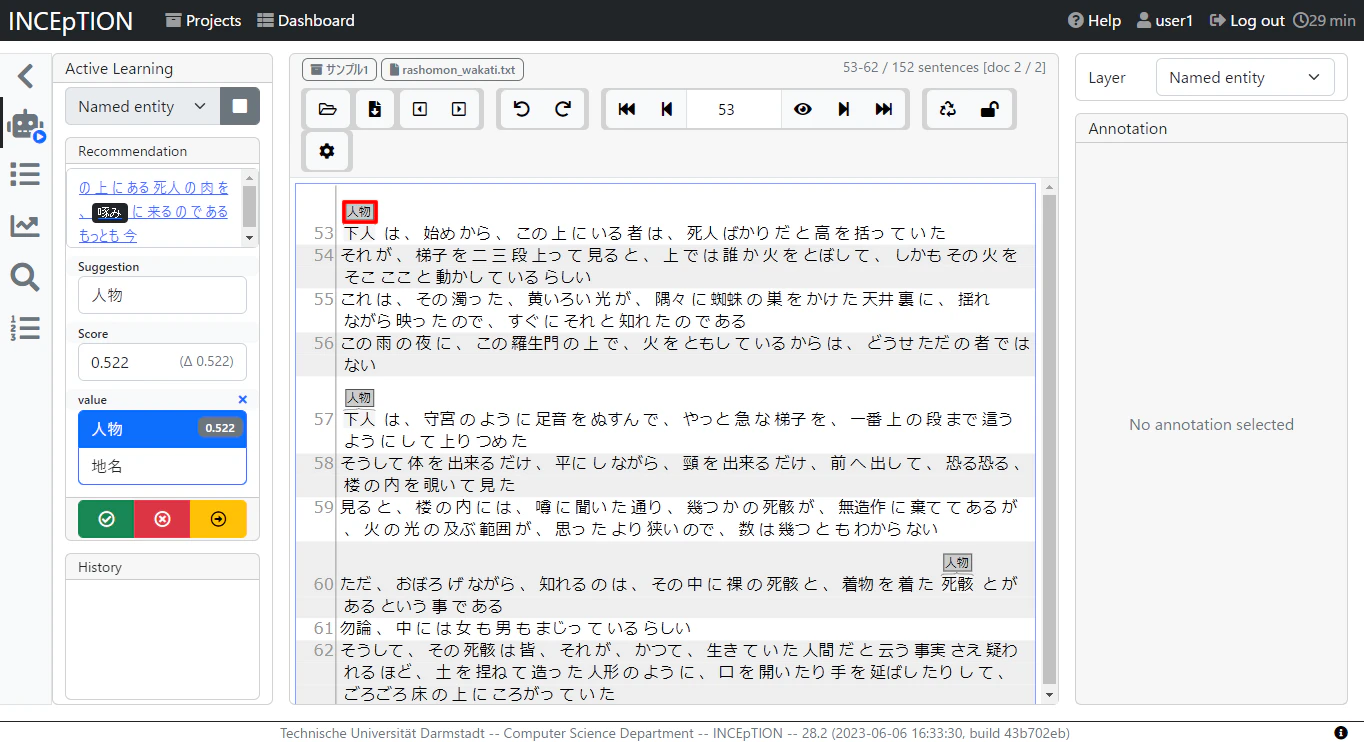Open the search sidebar magnifier icon
The height and width of the screenshot is (742, 1364).
(x=26, y=277)
